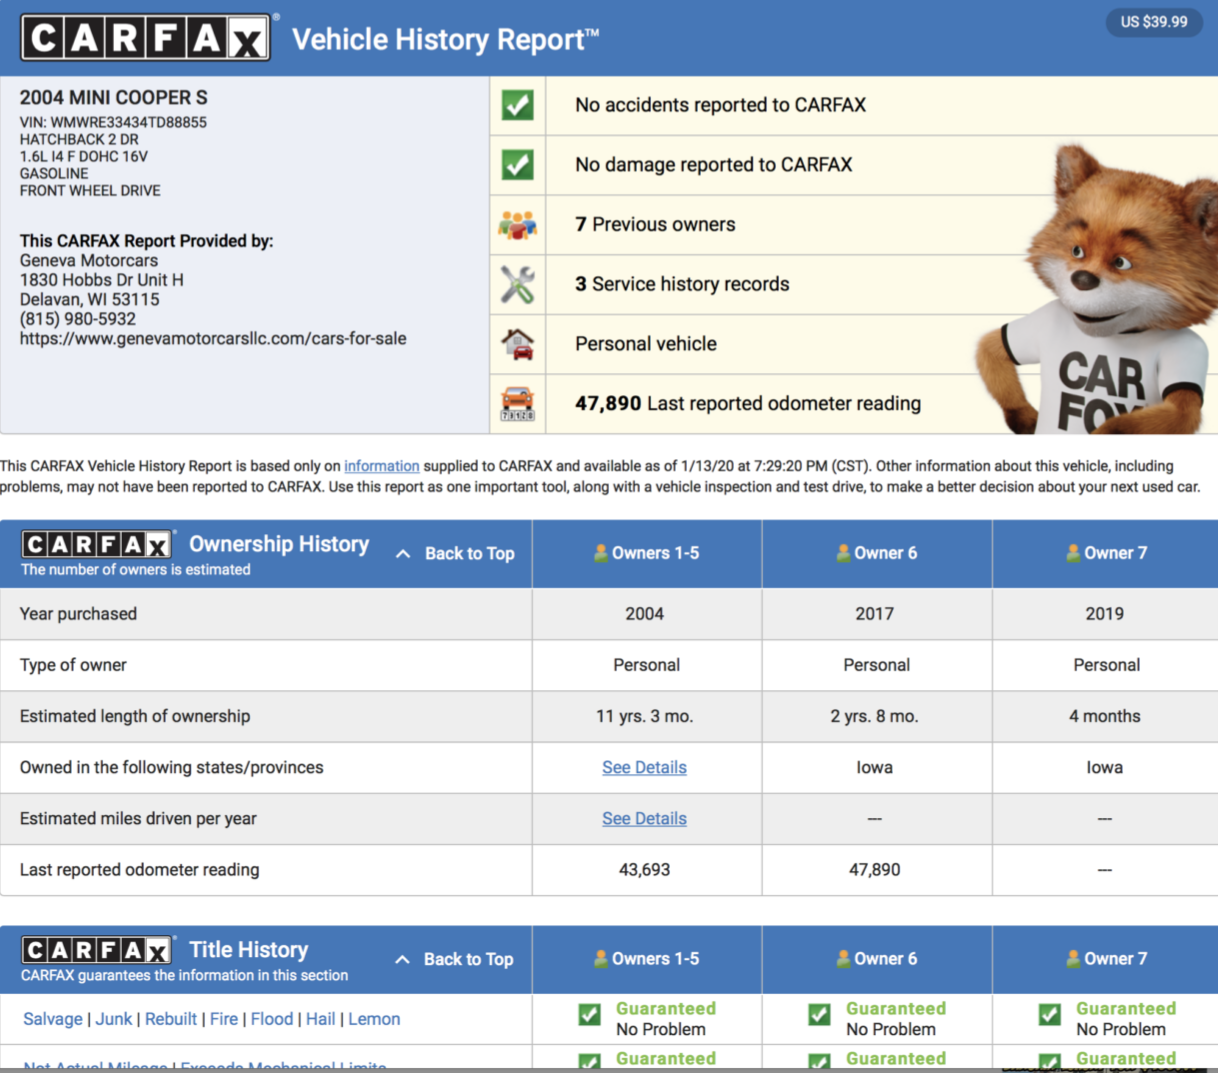
Task: Click the no accidents green checkmark icon
Action: click(517, 105)
